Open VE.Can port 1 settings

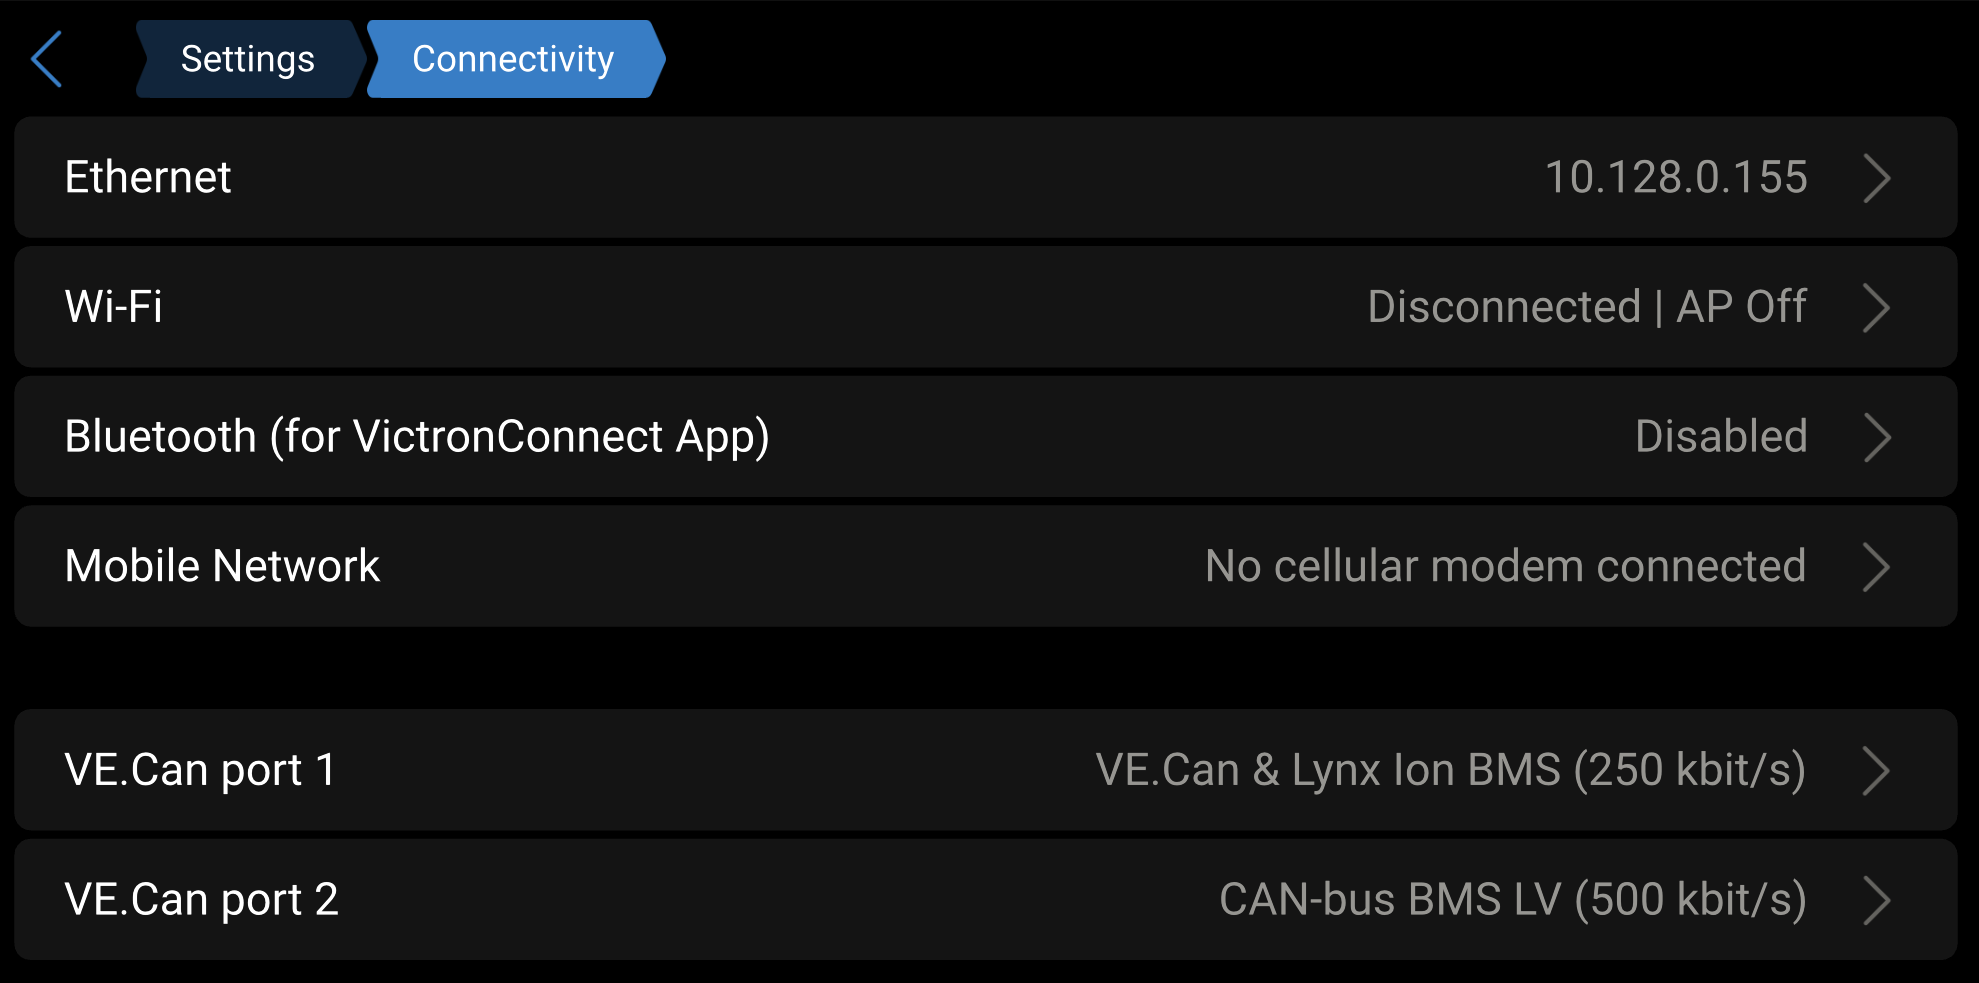point(200,770)
